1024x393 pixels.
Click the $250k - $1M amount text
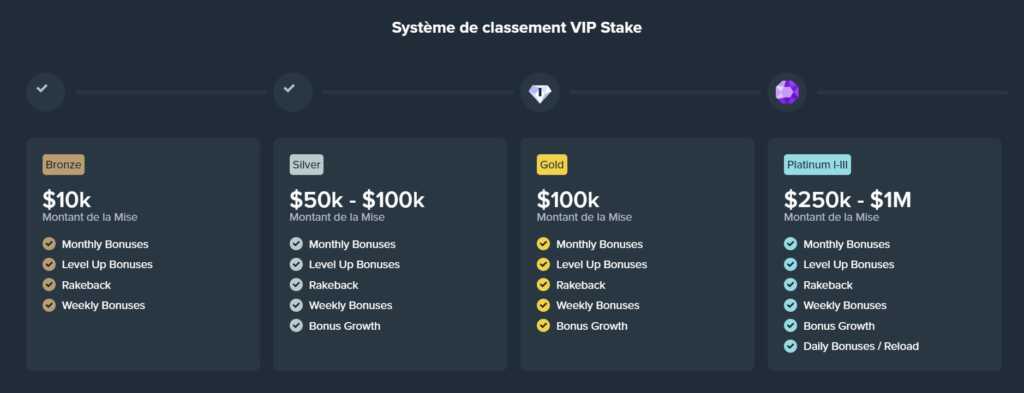point(847,200)
